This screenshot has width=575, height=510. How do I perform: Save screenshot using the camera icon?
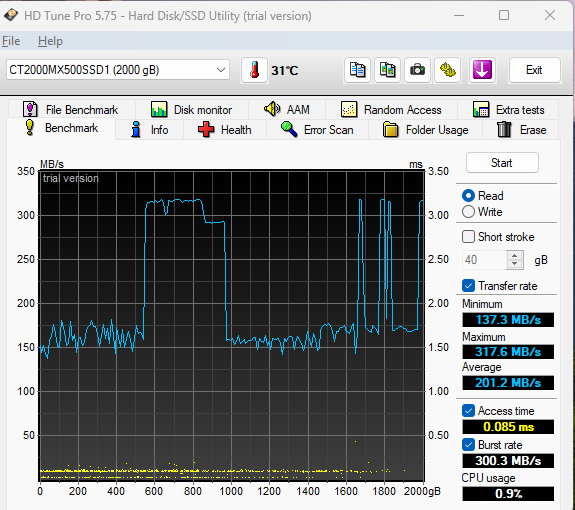click(x=417, y=70)
